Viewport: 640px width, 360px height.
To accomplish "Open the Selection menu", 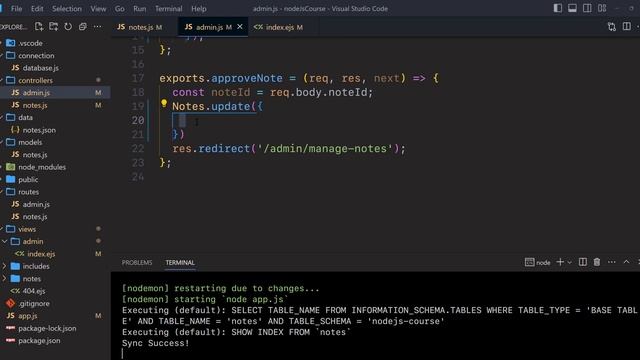I will point(67,9).
